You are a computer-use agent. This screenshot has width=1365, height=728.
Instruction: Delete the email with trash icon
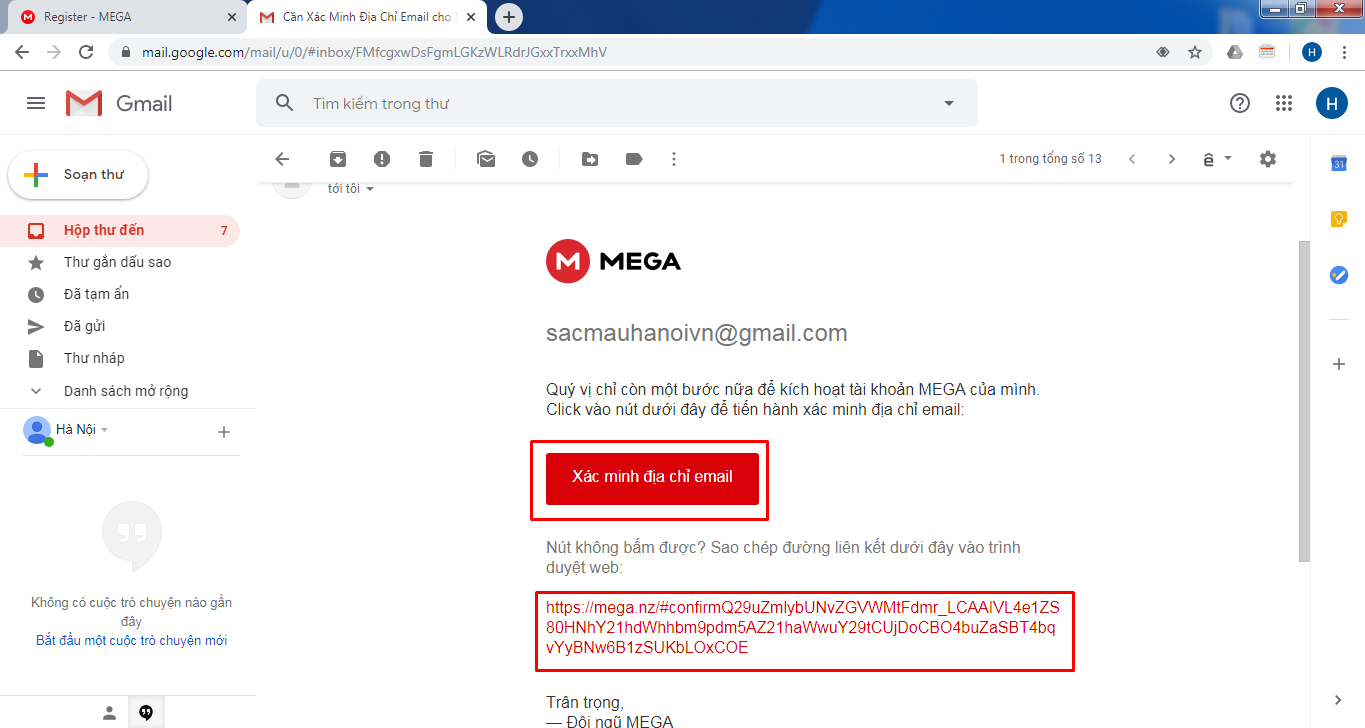tap(426, 159)
